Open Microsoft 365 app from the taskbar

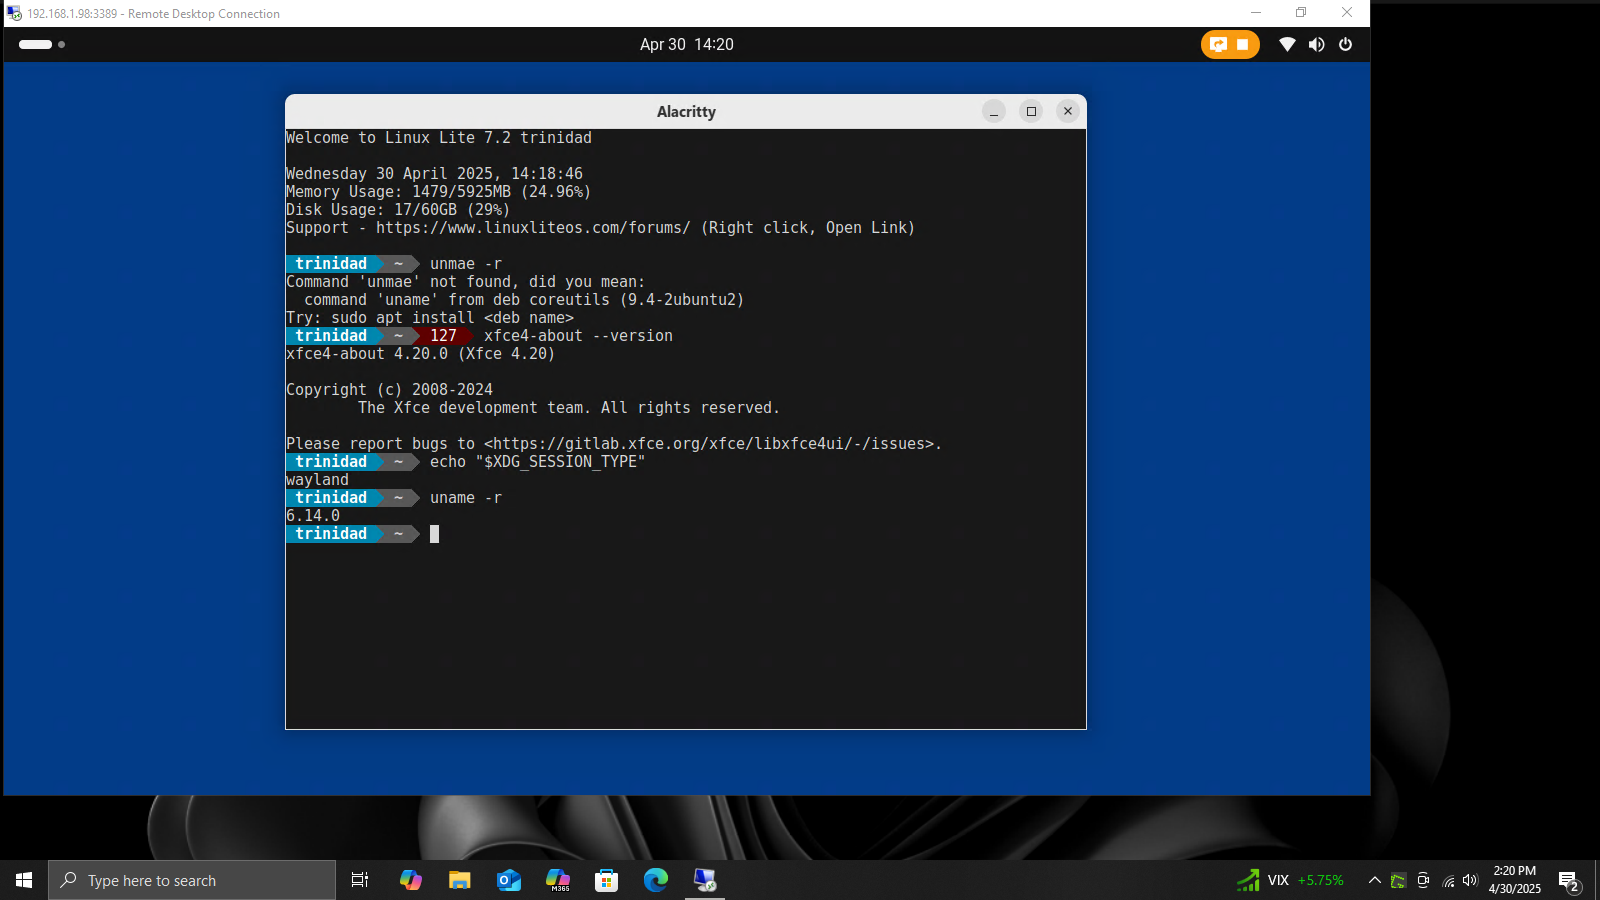point(558,880)
